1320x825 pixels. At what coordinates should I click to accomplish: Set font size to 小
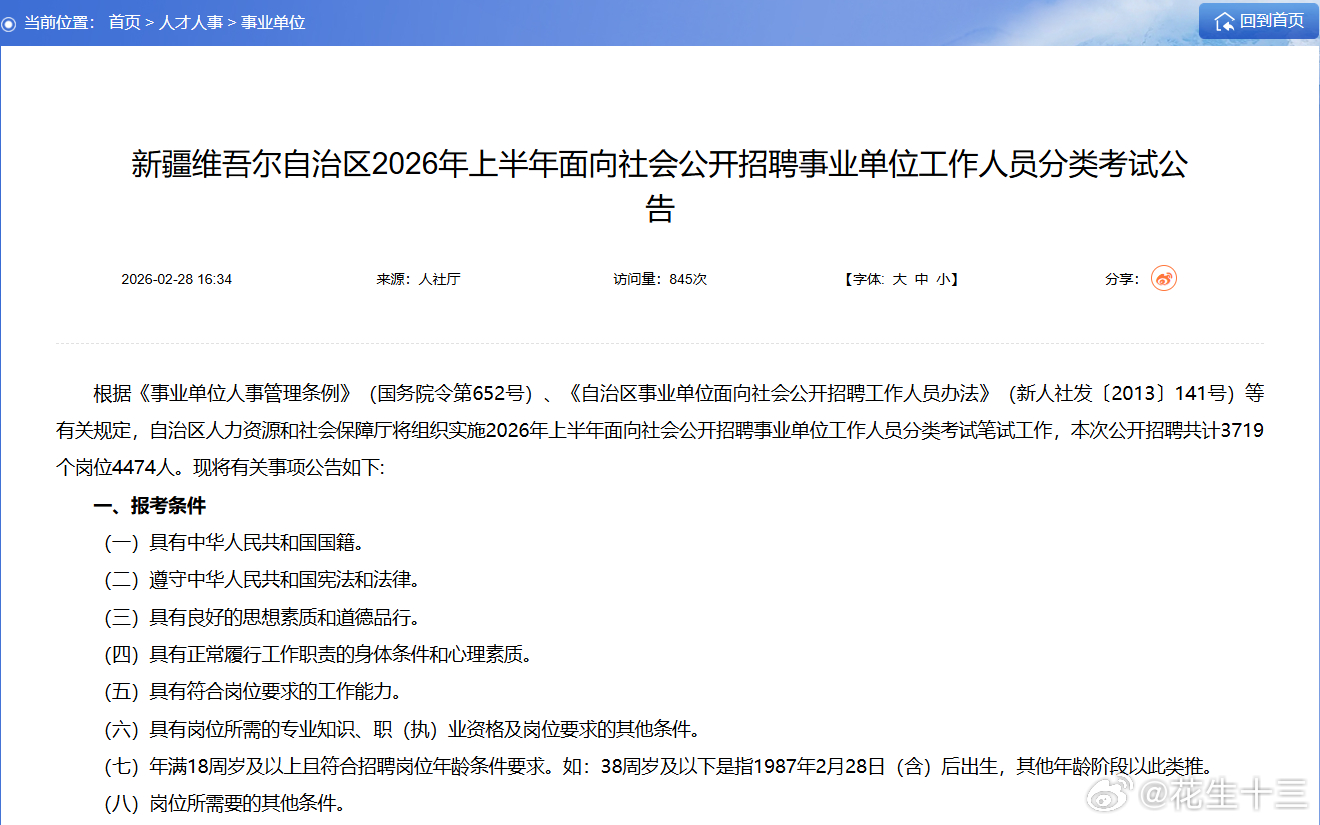943,279
